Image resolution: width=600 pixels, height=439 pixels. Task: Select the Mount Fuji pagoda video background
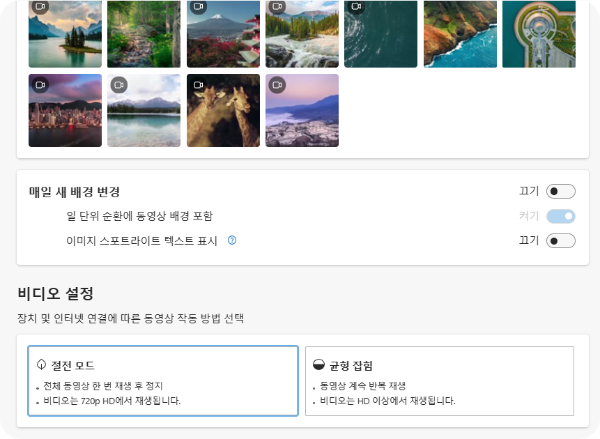pos(223,34)
